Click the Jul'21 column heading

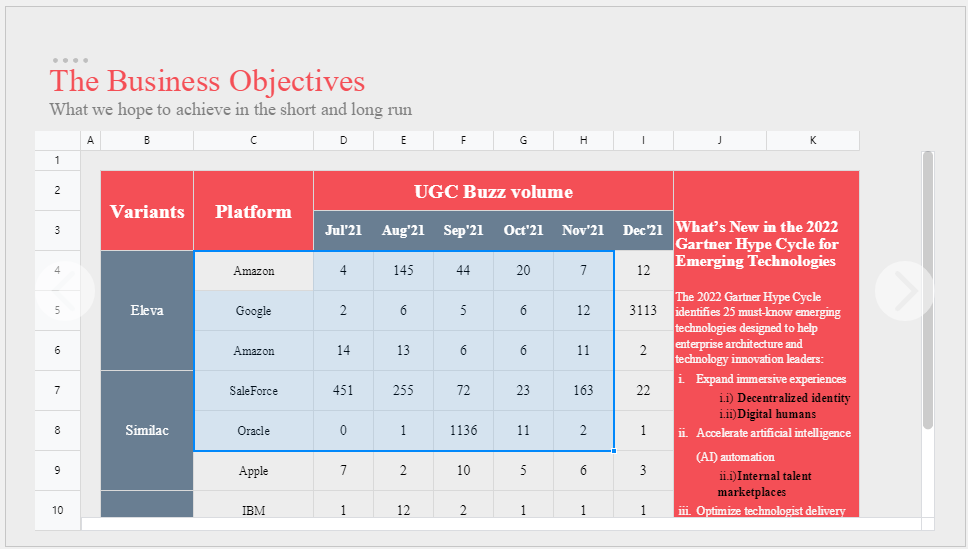tap(343, 230)
